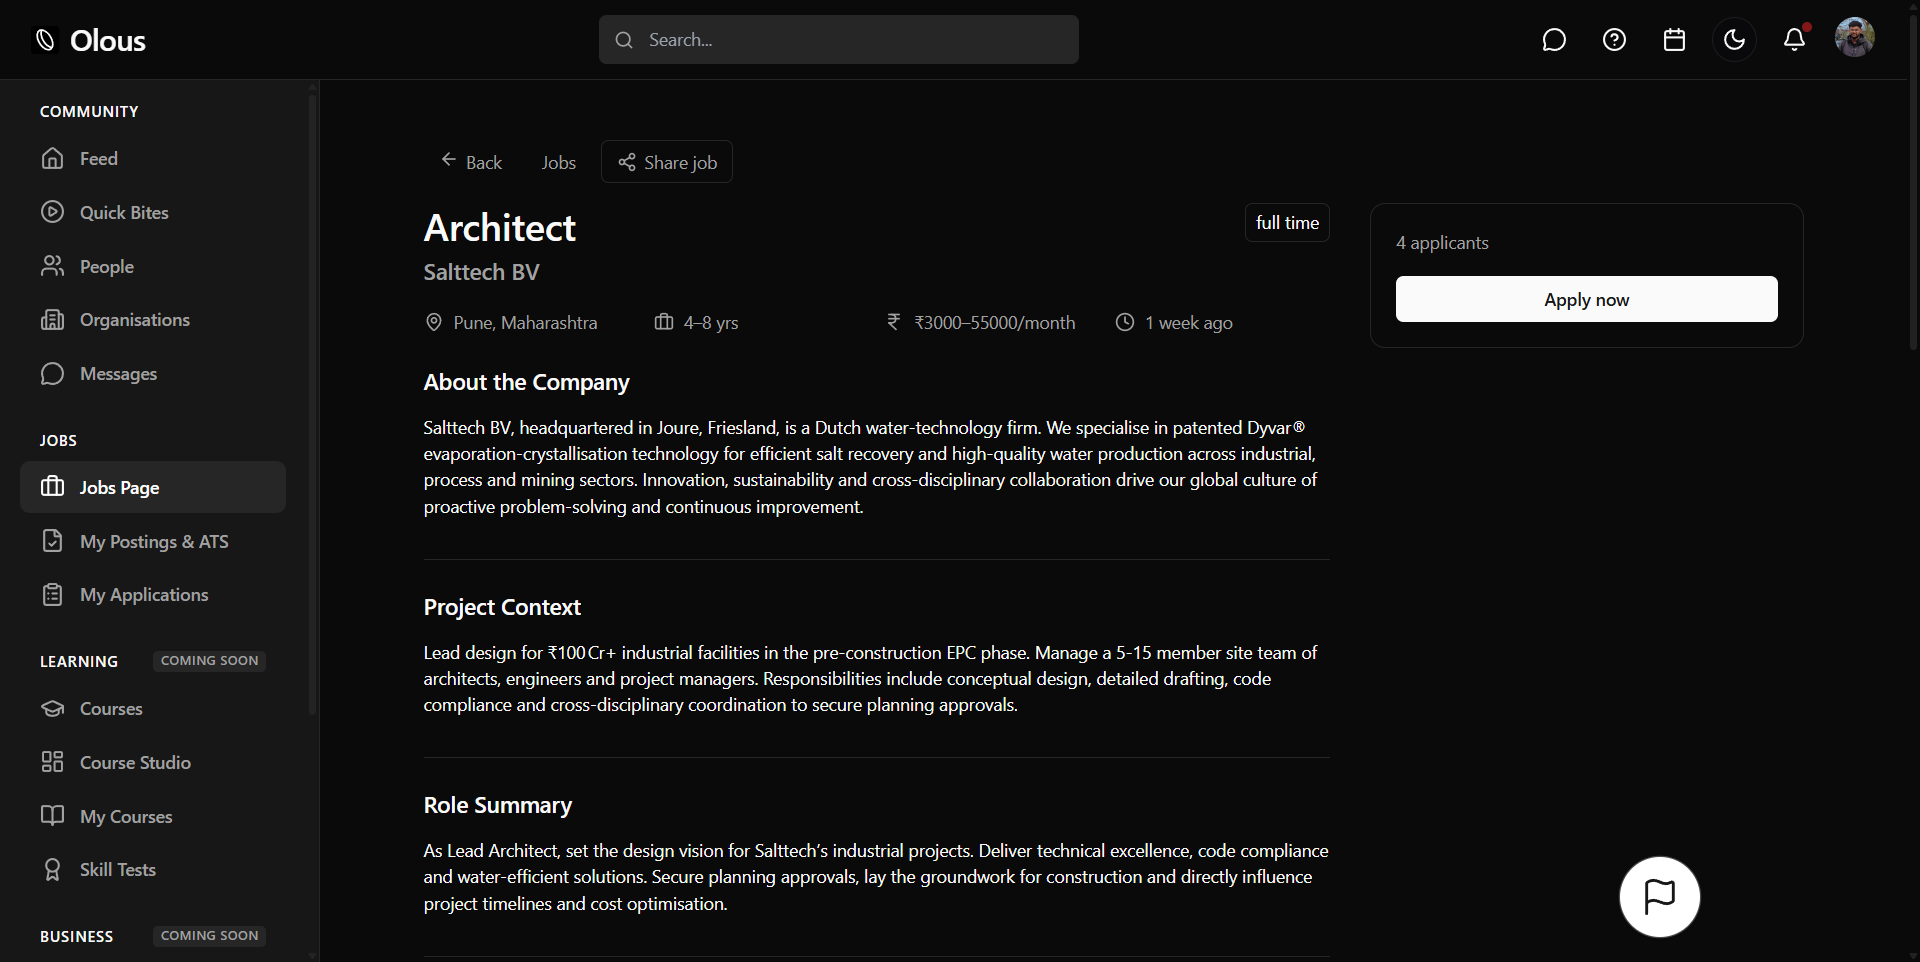The image size is (1920, 962).
Task: Click the Pune, Maharashtra location text
Action: (x=525, y=323)
